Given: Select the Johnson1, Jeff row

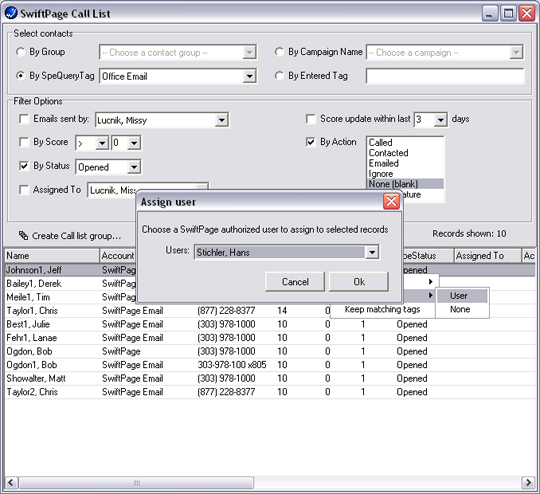Looking at the screenshot, I should coord(270,270).
